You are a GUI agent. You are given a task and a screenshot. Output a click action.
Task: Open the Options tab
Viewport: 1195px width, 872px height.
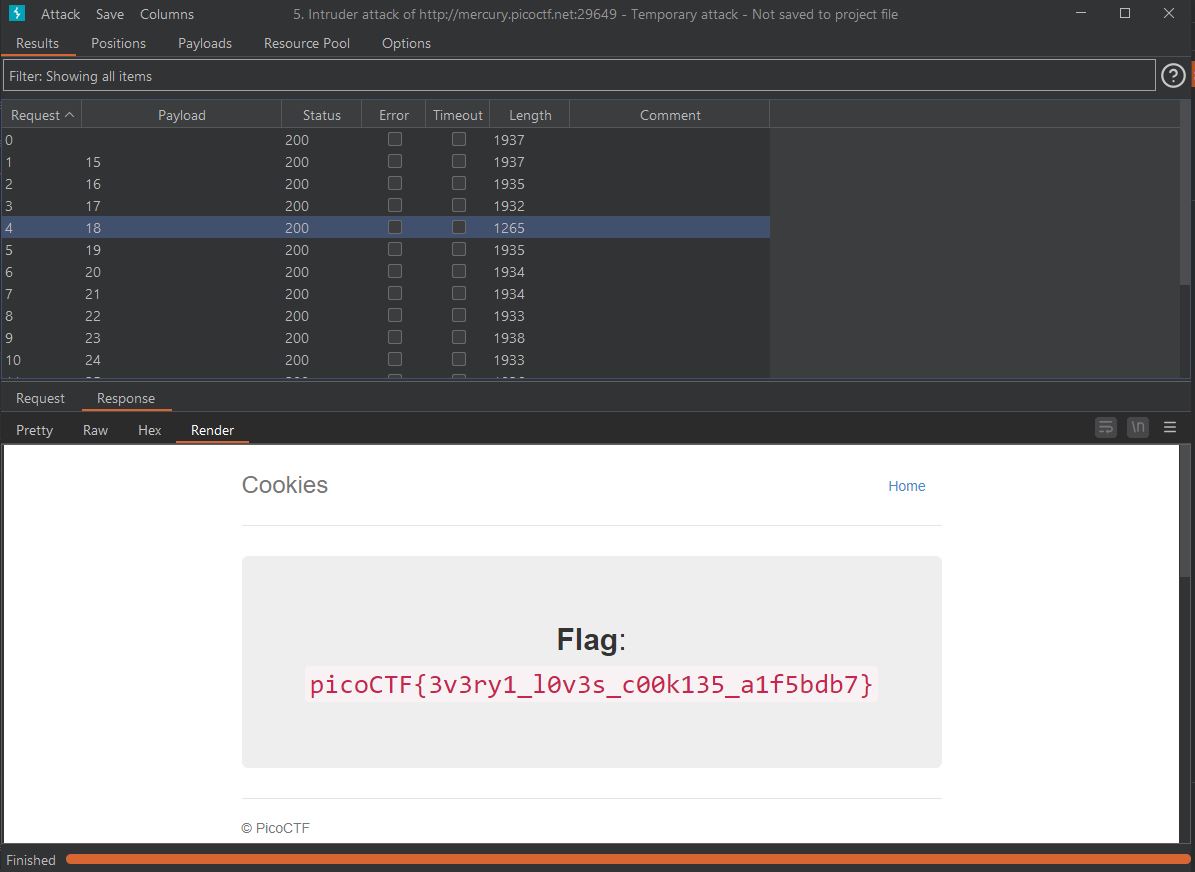(406, 43)
